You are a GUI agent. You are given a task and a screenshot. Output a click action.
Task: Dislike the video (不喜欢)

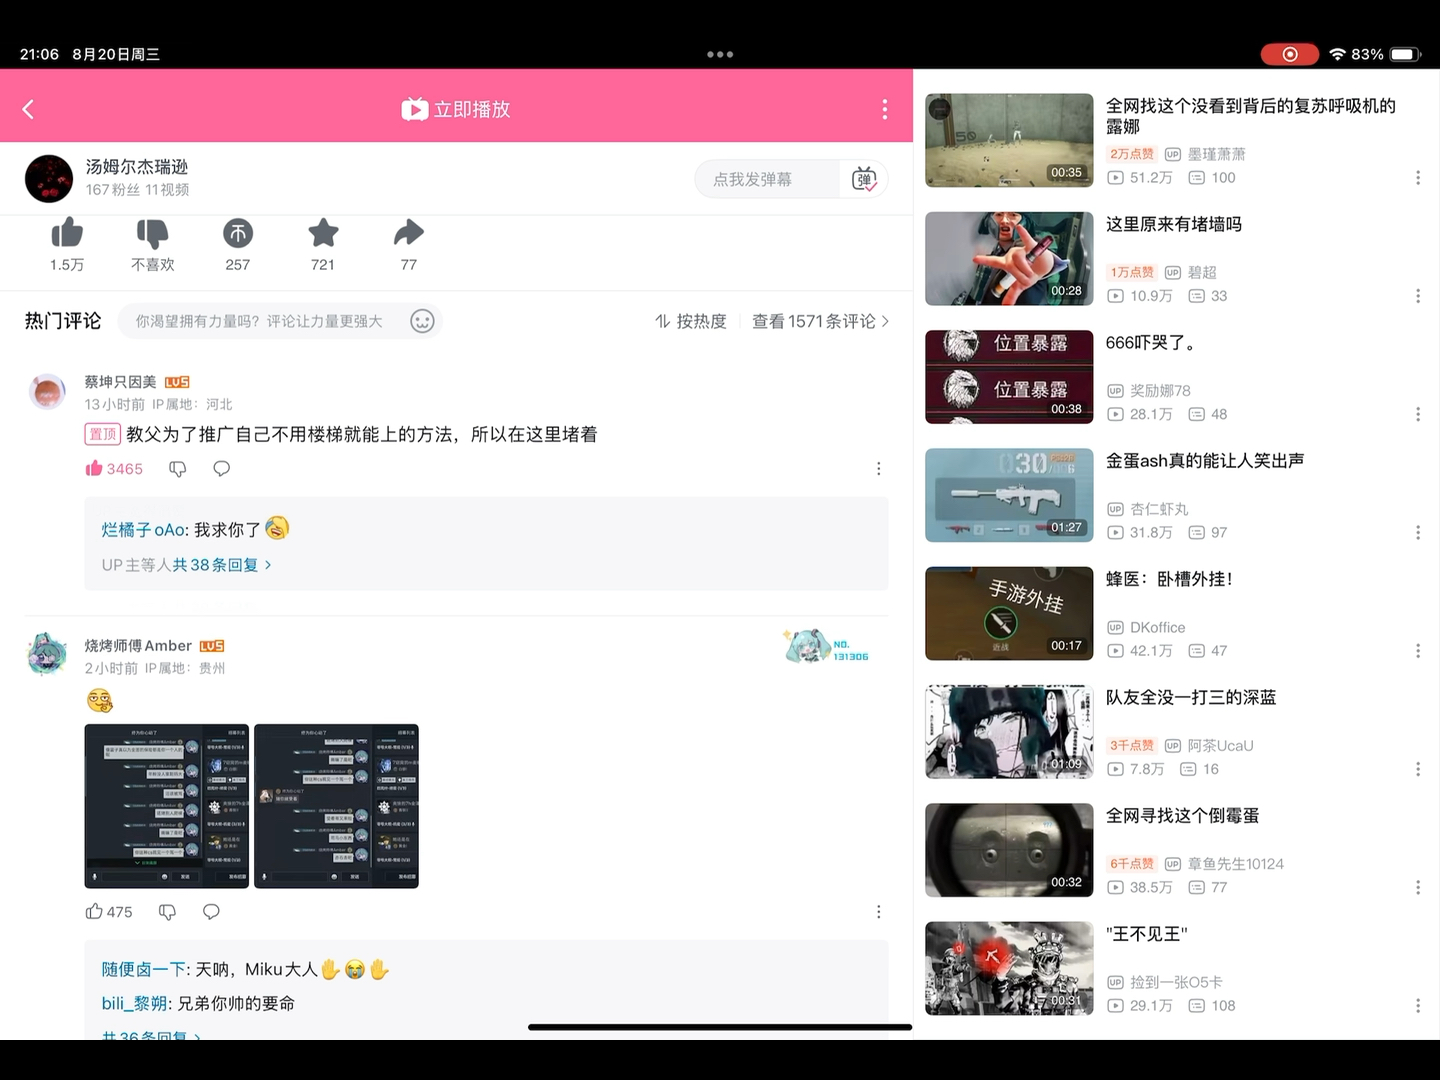tap(152, 233)
